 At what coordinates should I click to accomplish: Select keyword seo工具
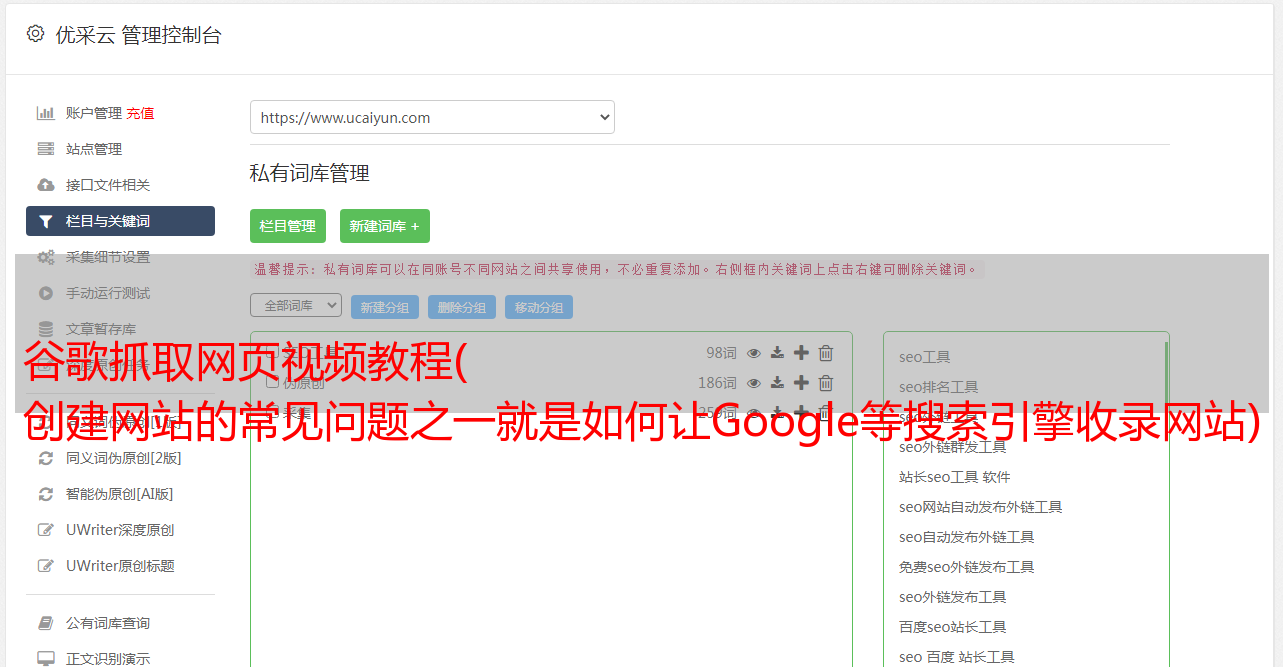[925, 357]
